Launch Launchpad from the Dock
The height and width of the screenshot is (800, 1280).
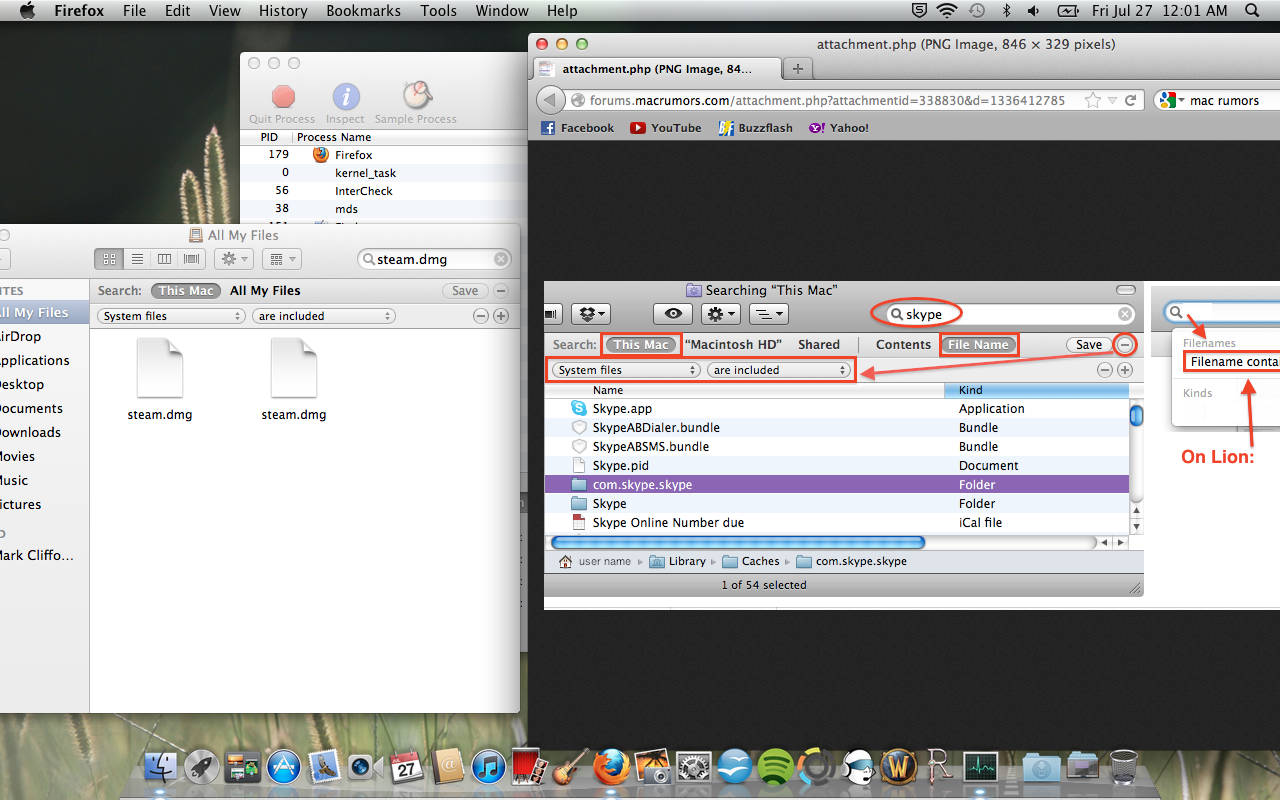(x=201, y=768)
